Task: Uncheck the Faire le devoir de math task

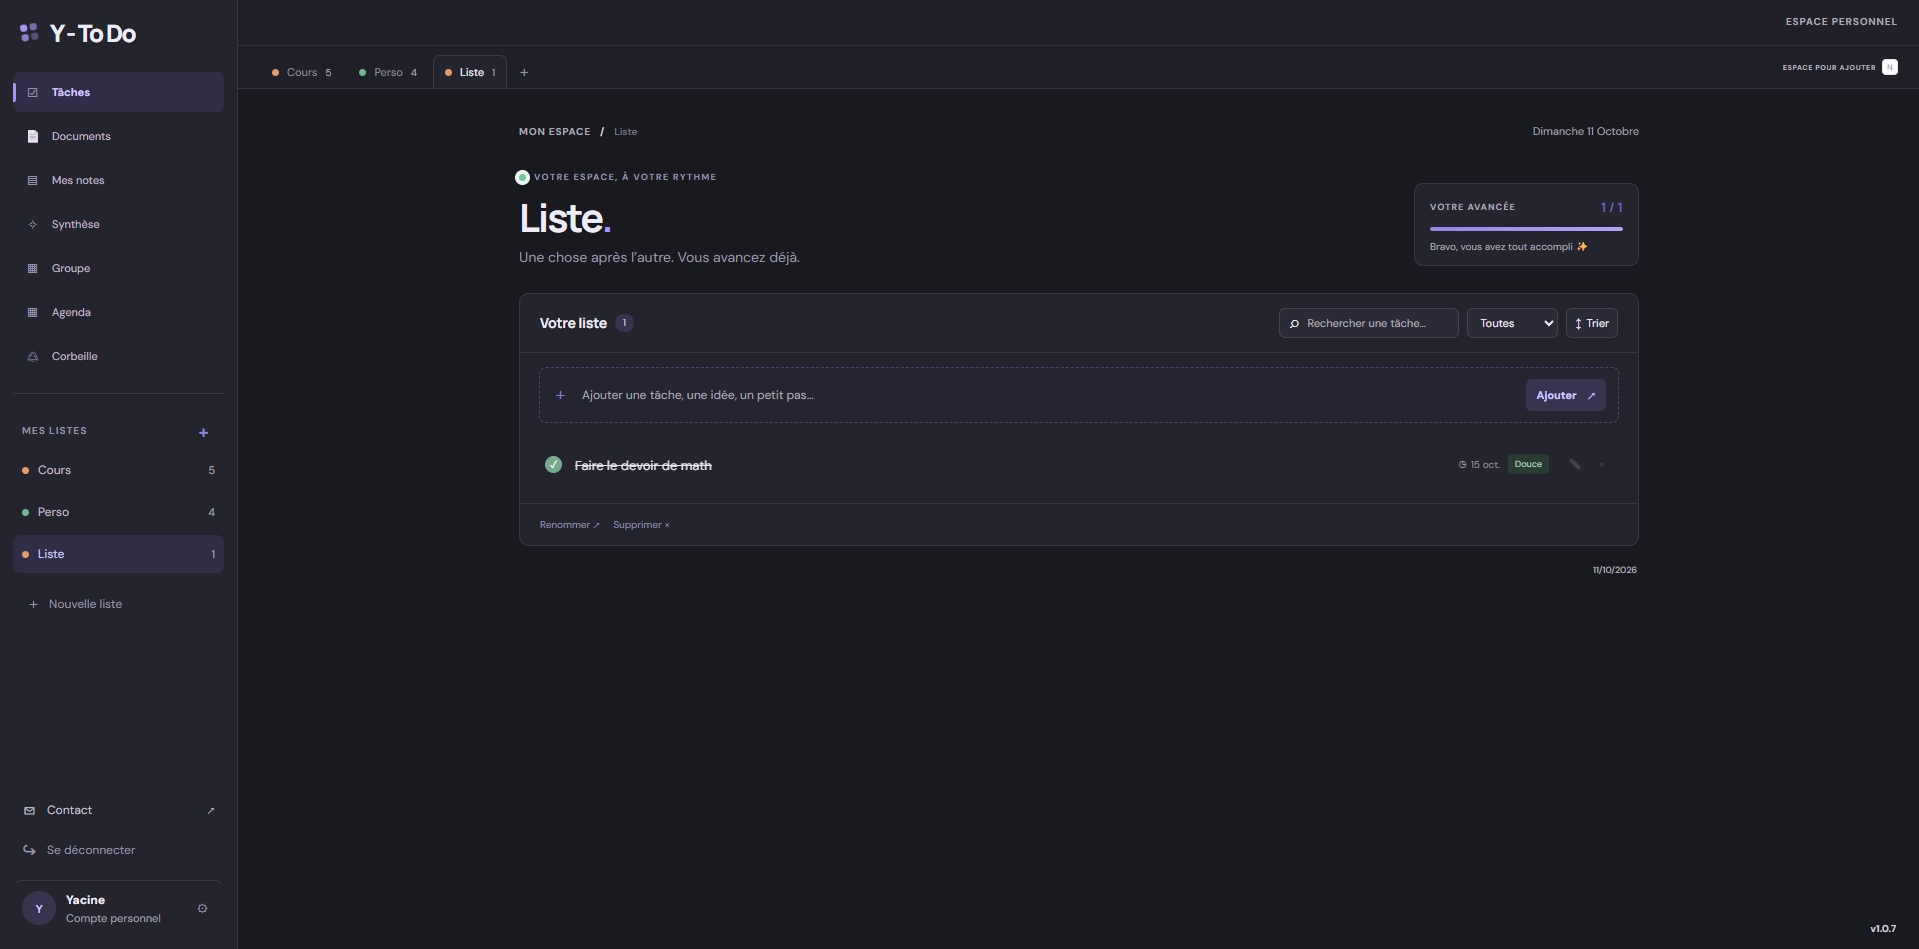Action: [x=553, y=464]
